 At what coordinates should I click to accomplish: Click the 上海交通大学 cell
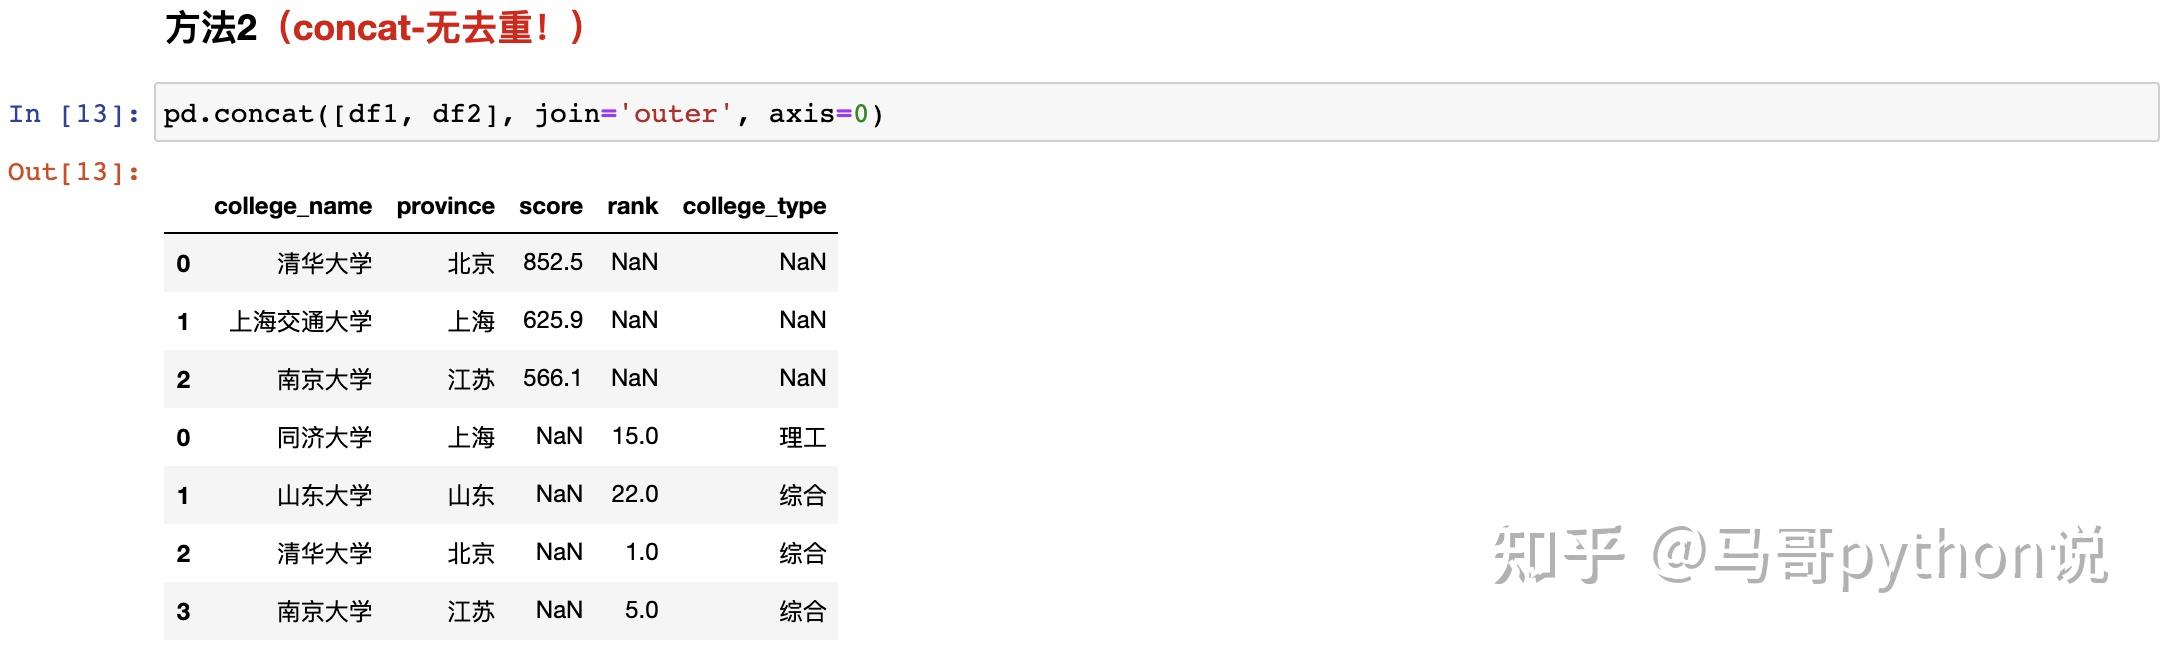point(300,321)
